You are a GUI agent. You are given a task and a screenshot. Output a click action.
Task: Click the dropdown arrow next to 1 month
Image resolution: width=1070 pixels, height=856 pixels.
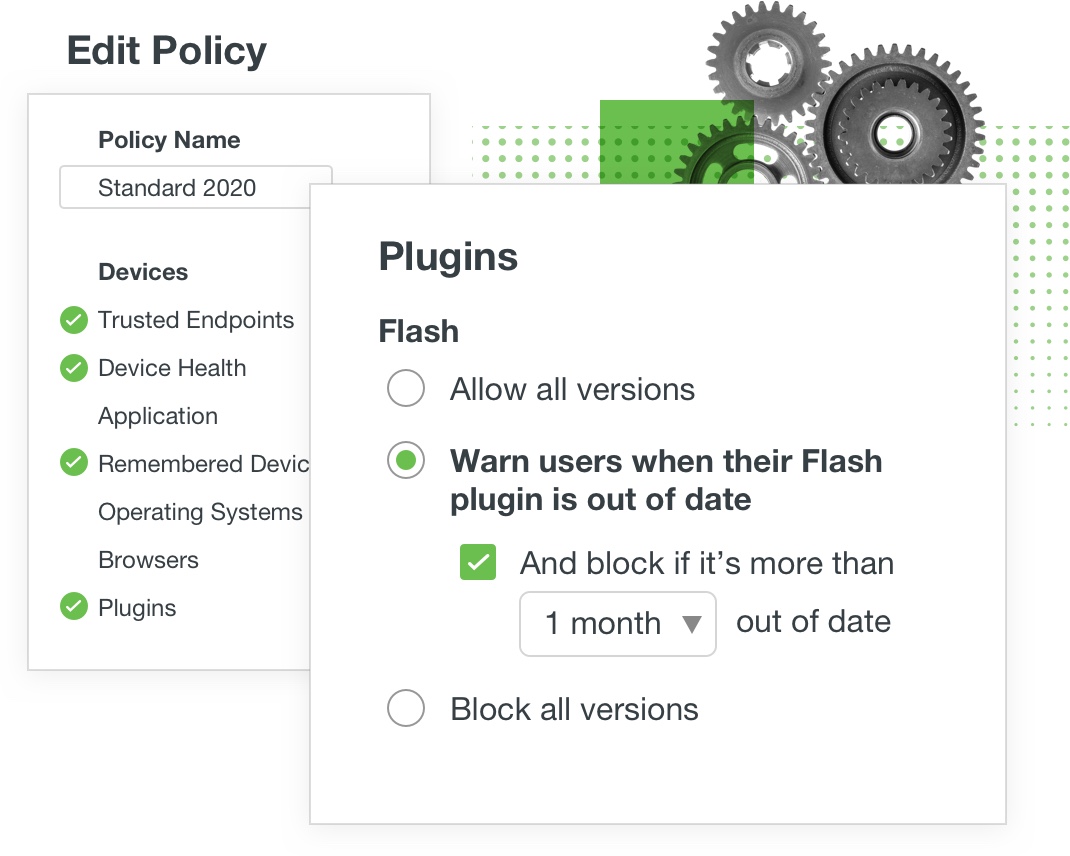click(x=692, y=625)
